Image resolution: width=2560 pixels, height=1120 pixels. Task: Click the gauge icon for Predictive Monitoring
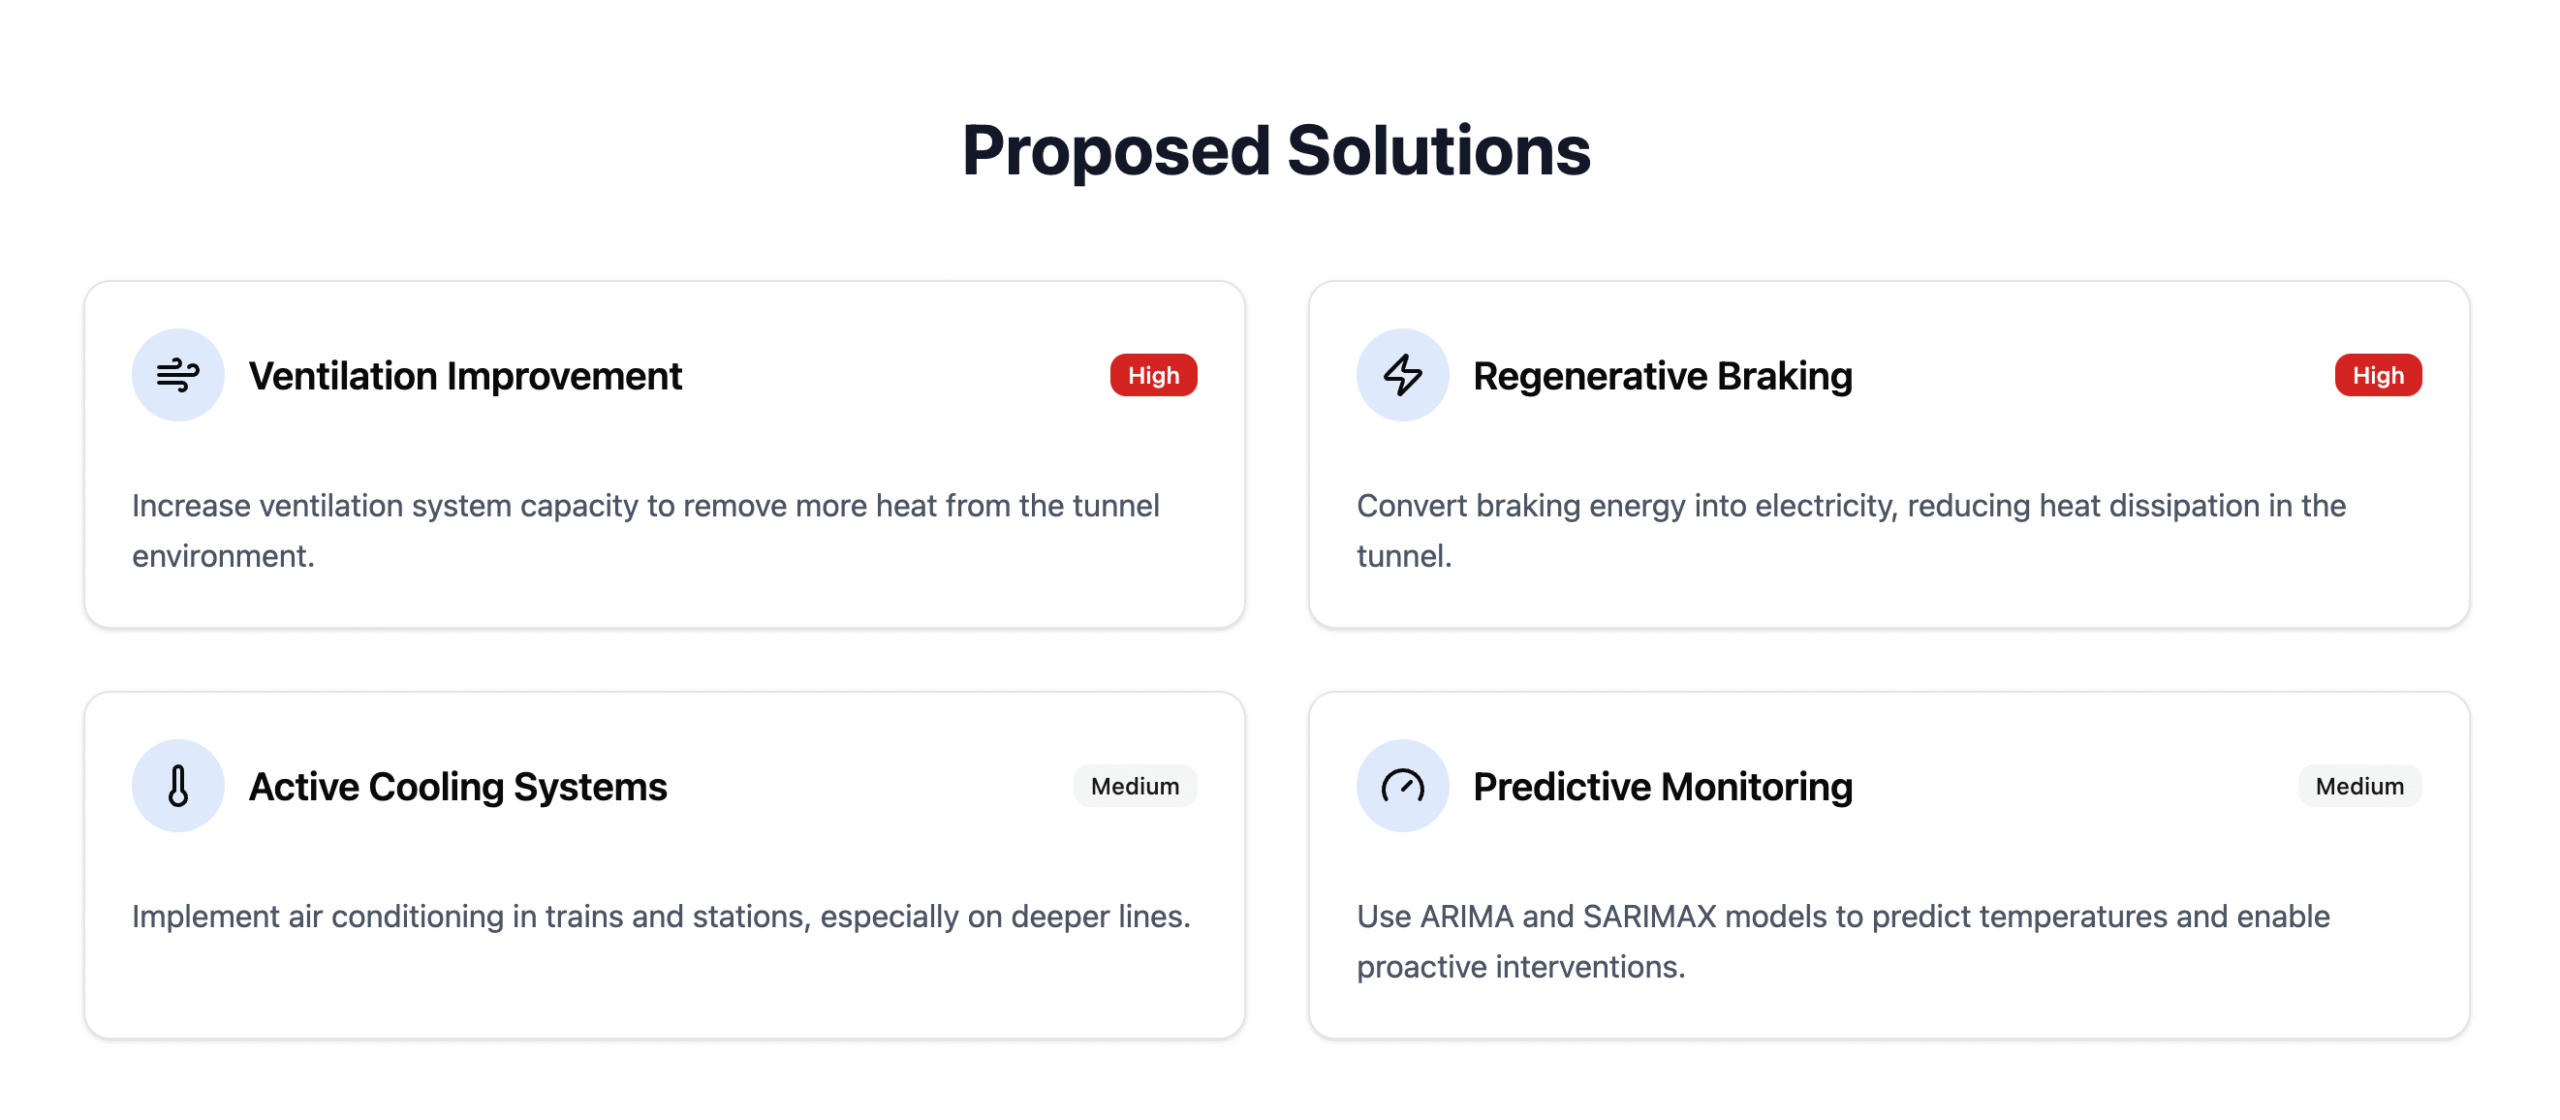1402,786
